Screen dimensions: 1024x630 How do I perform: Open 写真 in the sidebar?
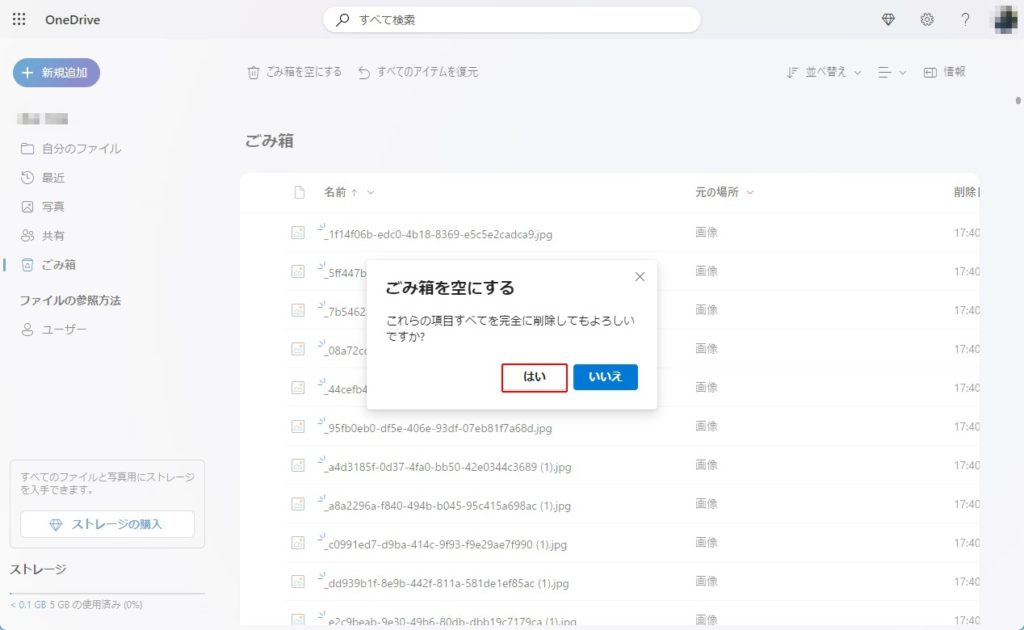point(53,207)
